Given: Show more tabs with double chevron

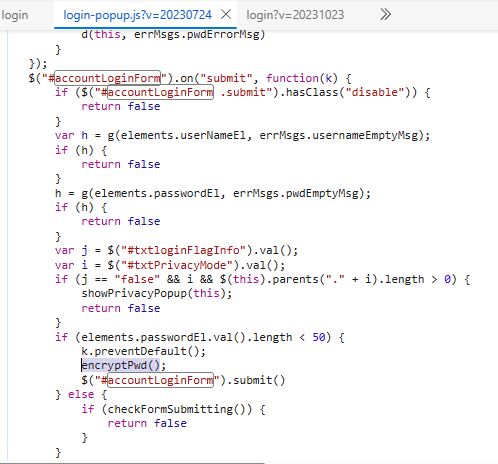Looking at the screenshot, I should click(385, 14).
